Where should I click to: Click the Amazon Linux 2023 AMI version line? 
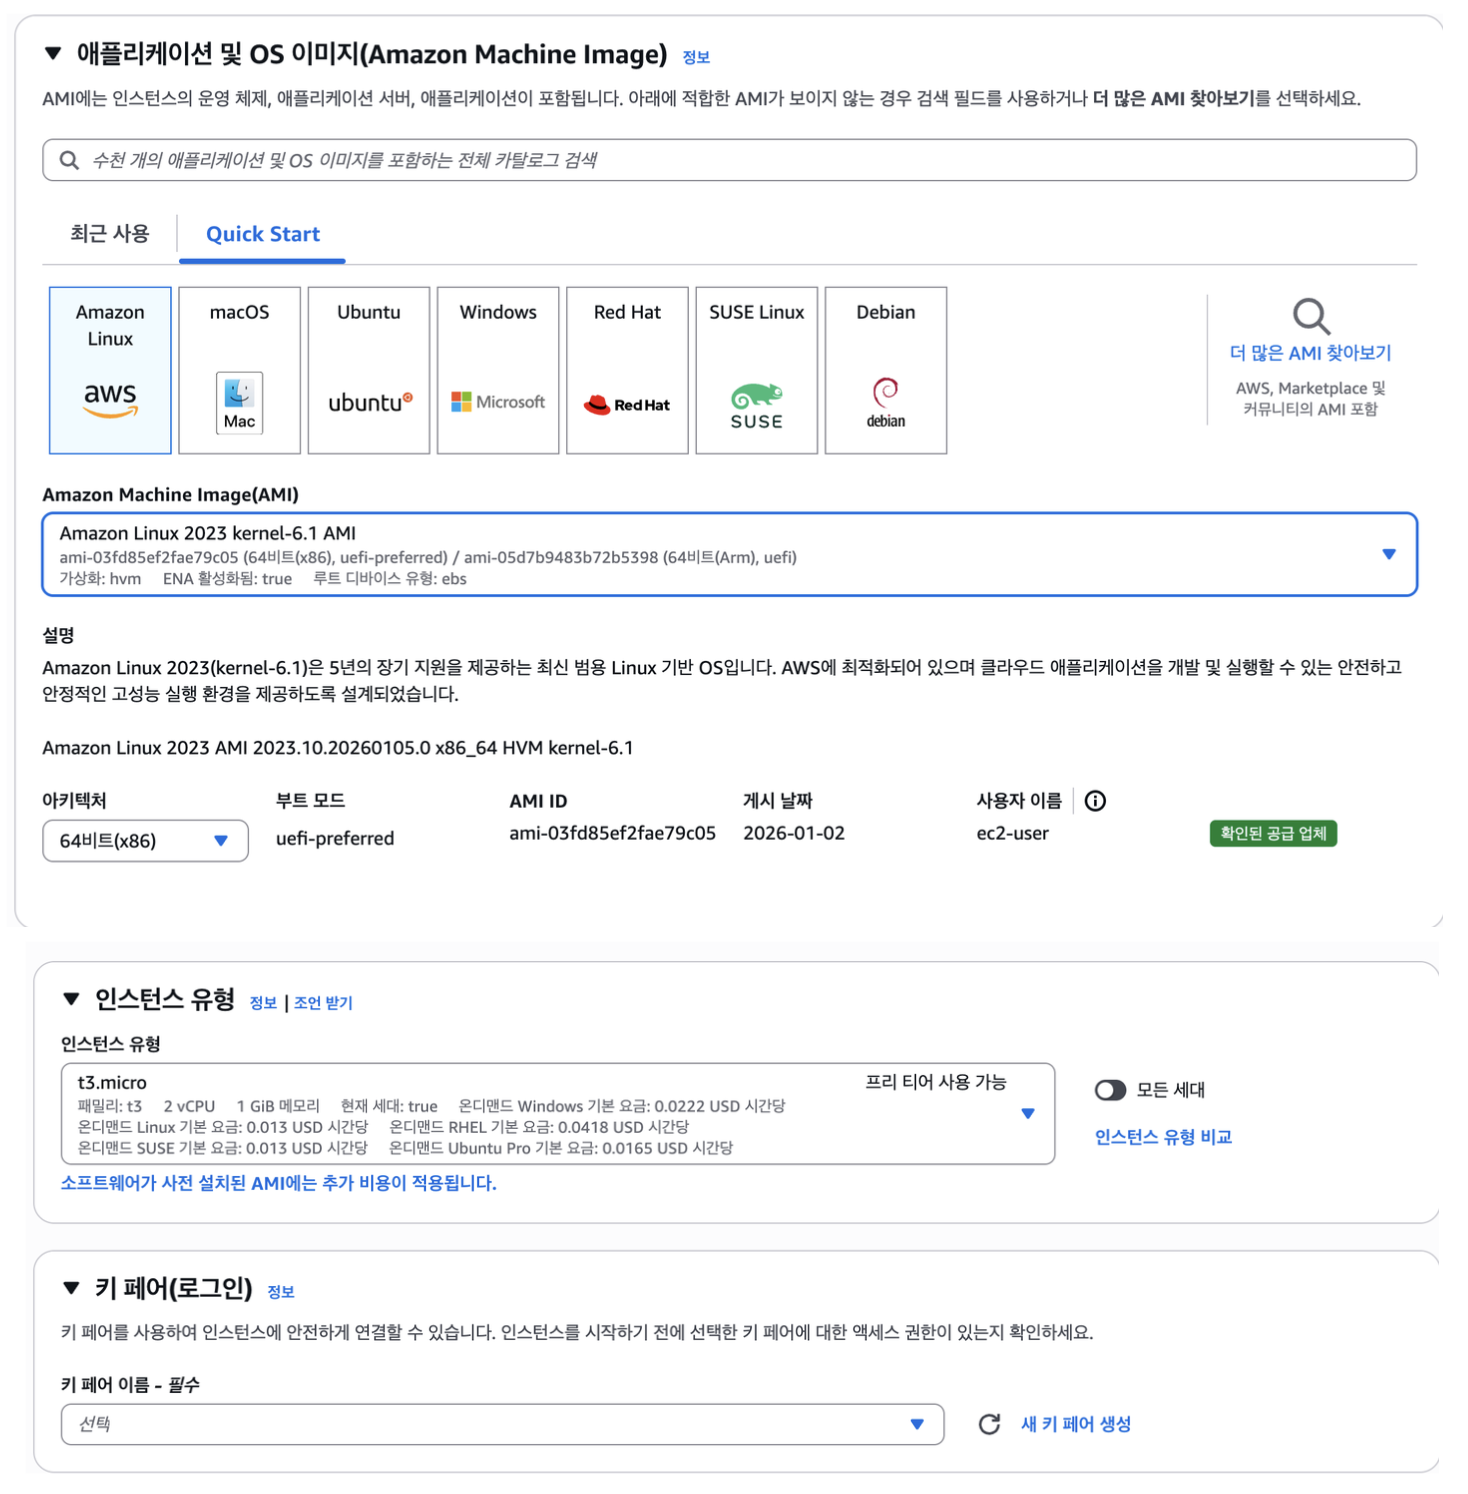pos(337,748)
